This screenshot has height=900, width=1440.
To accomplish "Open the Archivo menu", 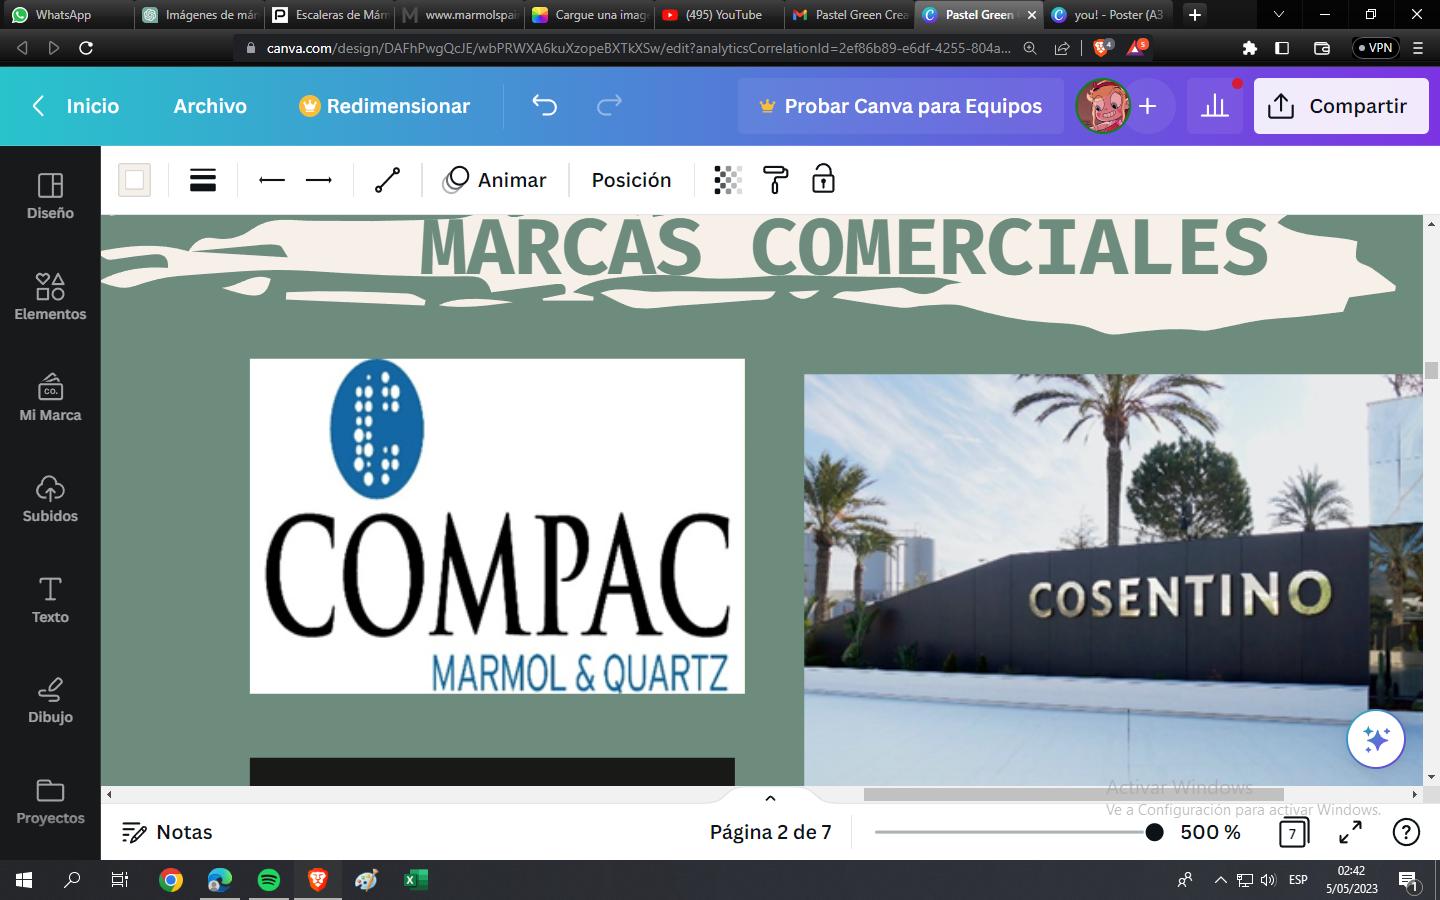I will tap(210, 106).
